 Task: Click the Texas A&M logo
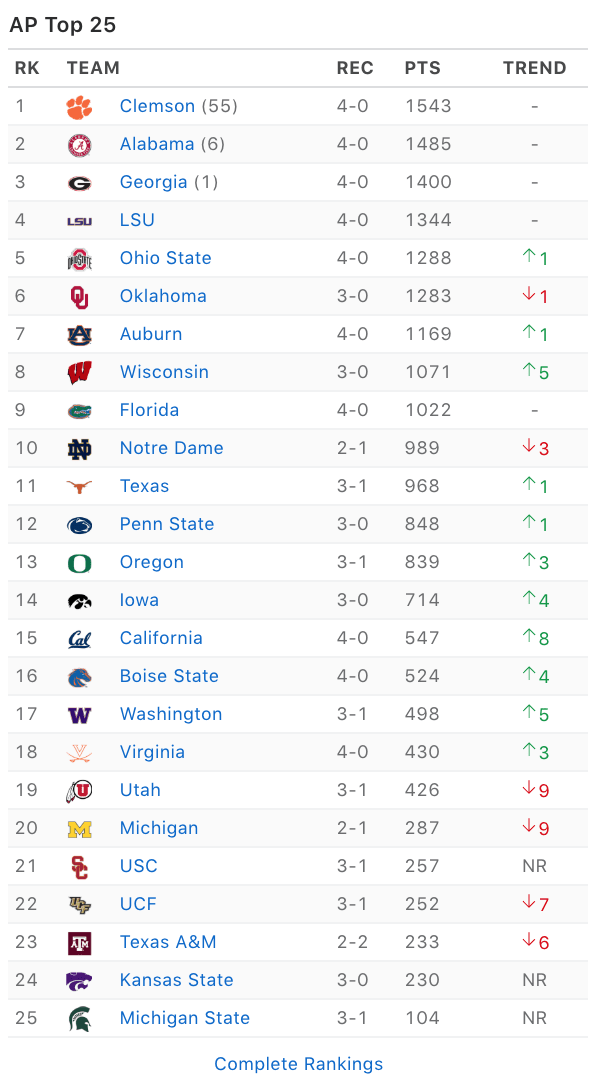[x=79, y=943]
